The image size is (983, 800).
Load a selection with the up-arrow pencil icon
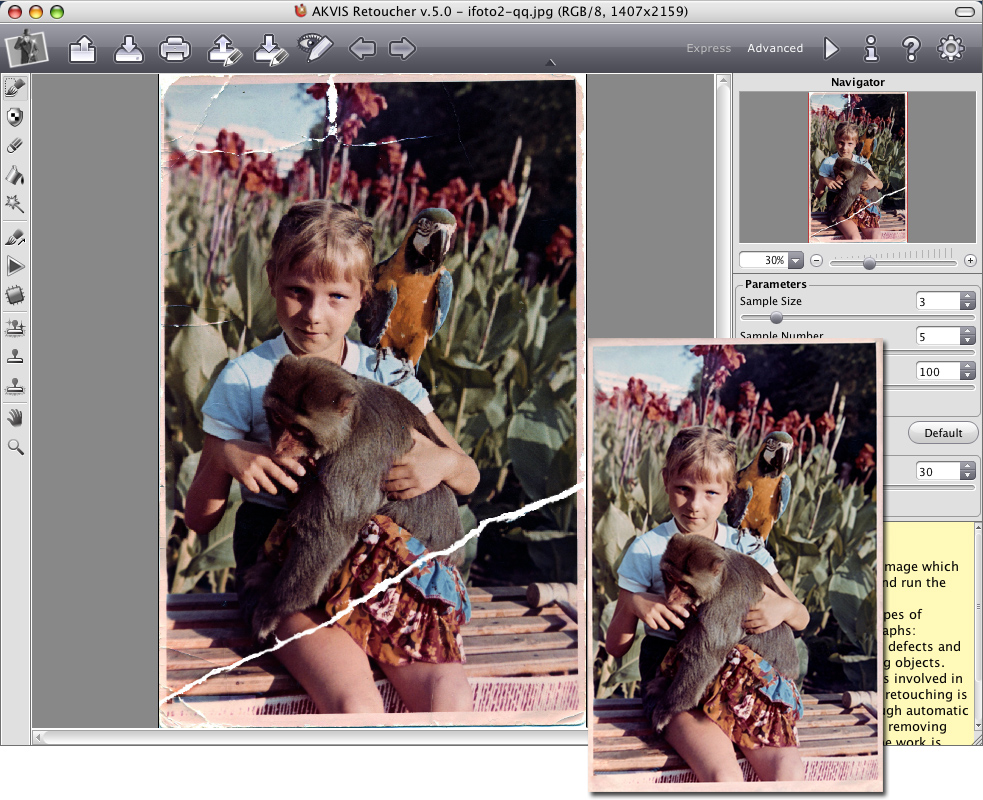224,49
